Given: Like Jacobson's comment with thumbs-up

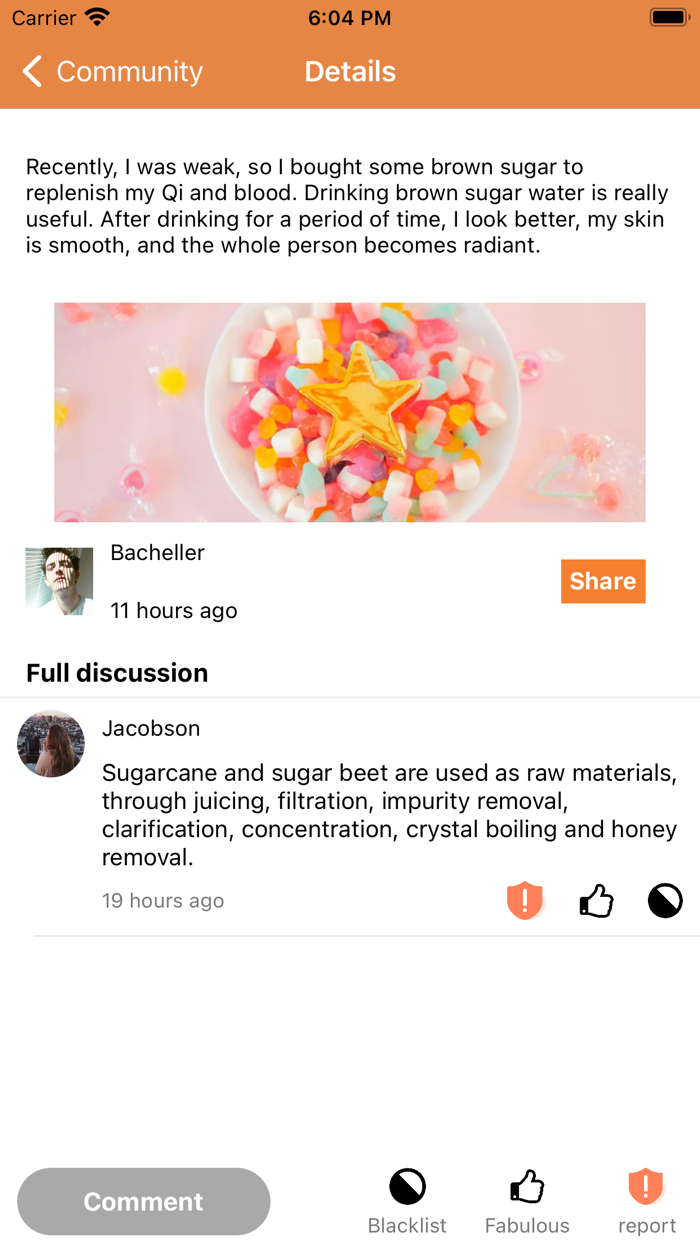Looking at the screenshot, I should click(x=596, y=902).
